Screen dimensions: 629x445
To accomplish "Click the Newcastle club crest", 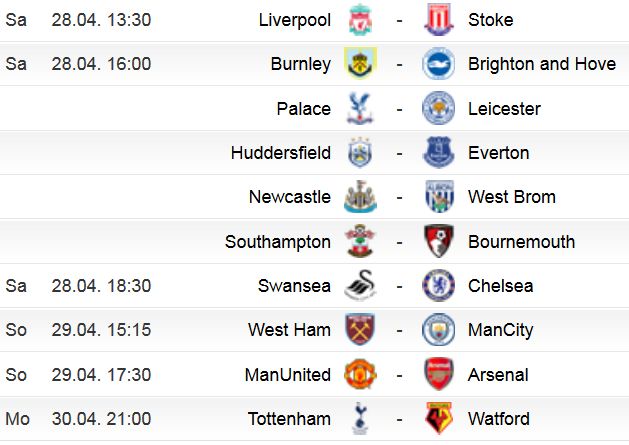I will (x=360, y=197).
